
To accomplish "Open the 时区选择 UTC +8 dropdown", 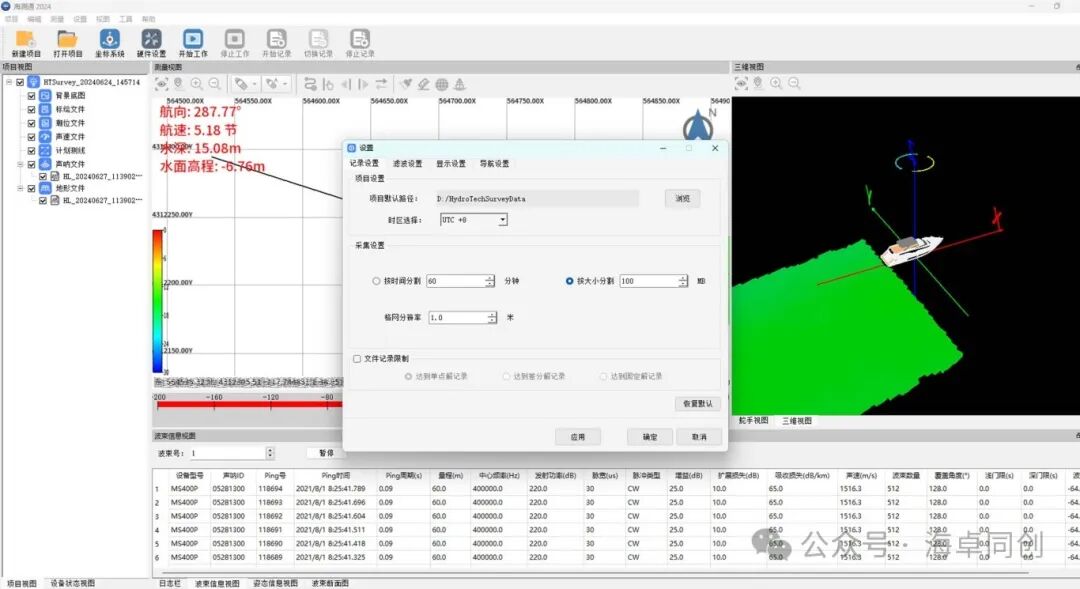I will pos(474,219).
